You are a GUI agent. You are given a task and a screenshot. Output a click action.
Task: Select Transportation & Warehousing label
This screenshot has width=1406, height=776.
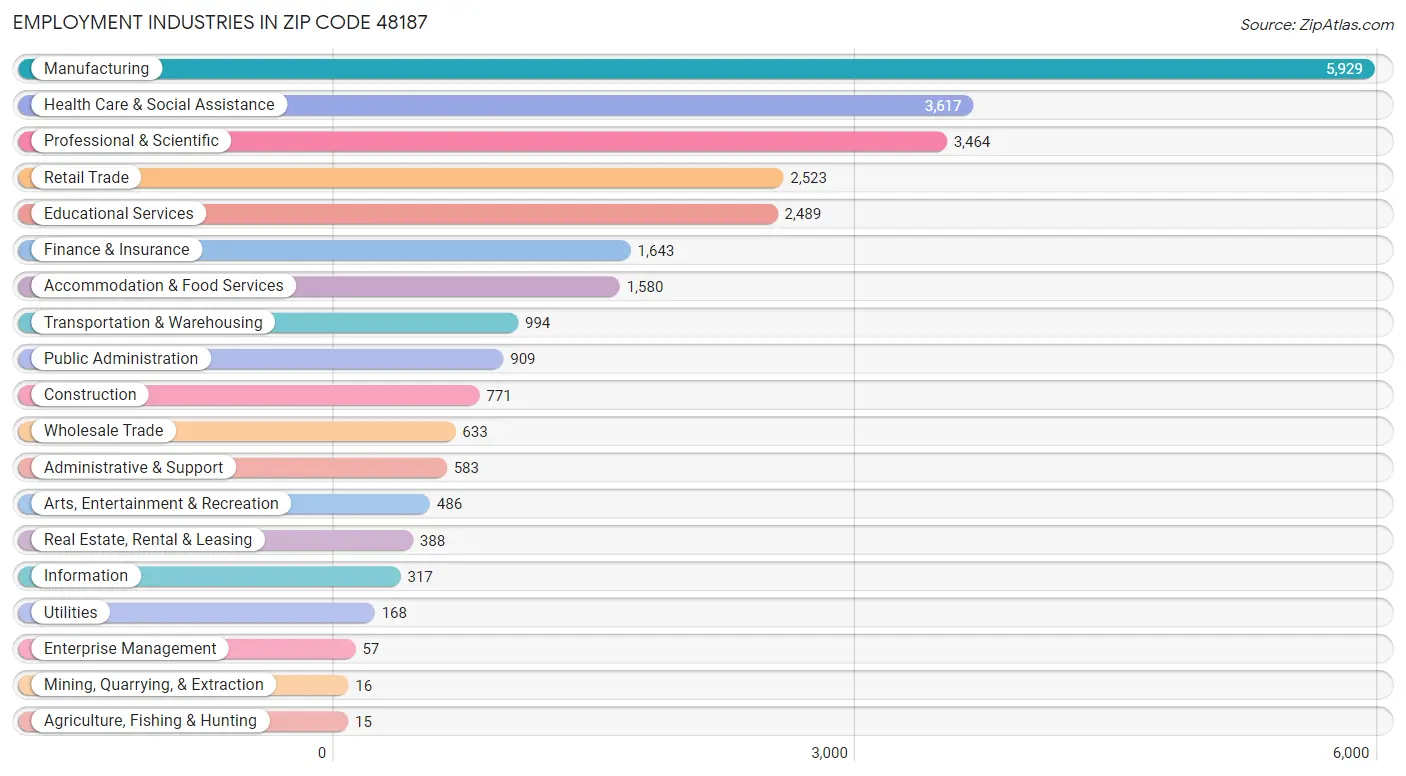coord(153,322)
